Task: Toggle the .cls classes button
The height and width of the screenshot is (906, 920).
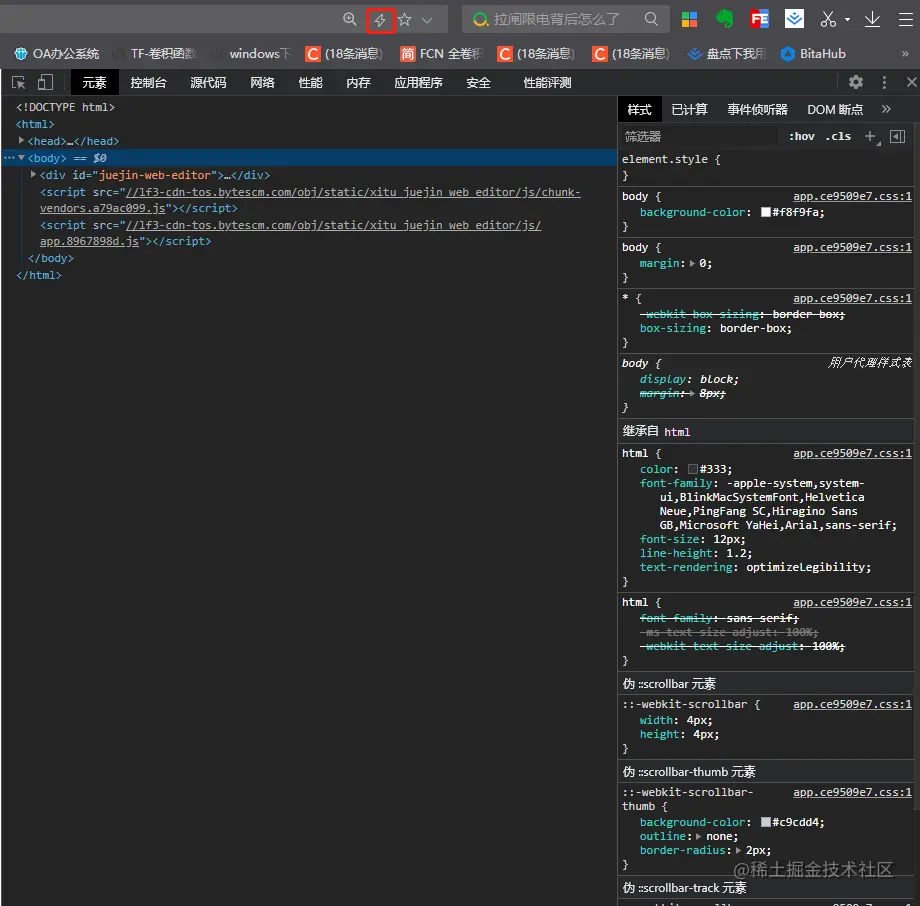Action: (x=838, y=136)
